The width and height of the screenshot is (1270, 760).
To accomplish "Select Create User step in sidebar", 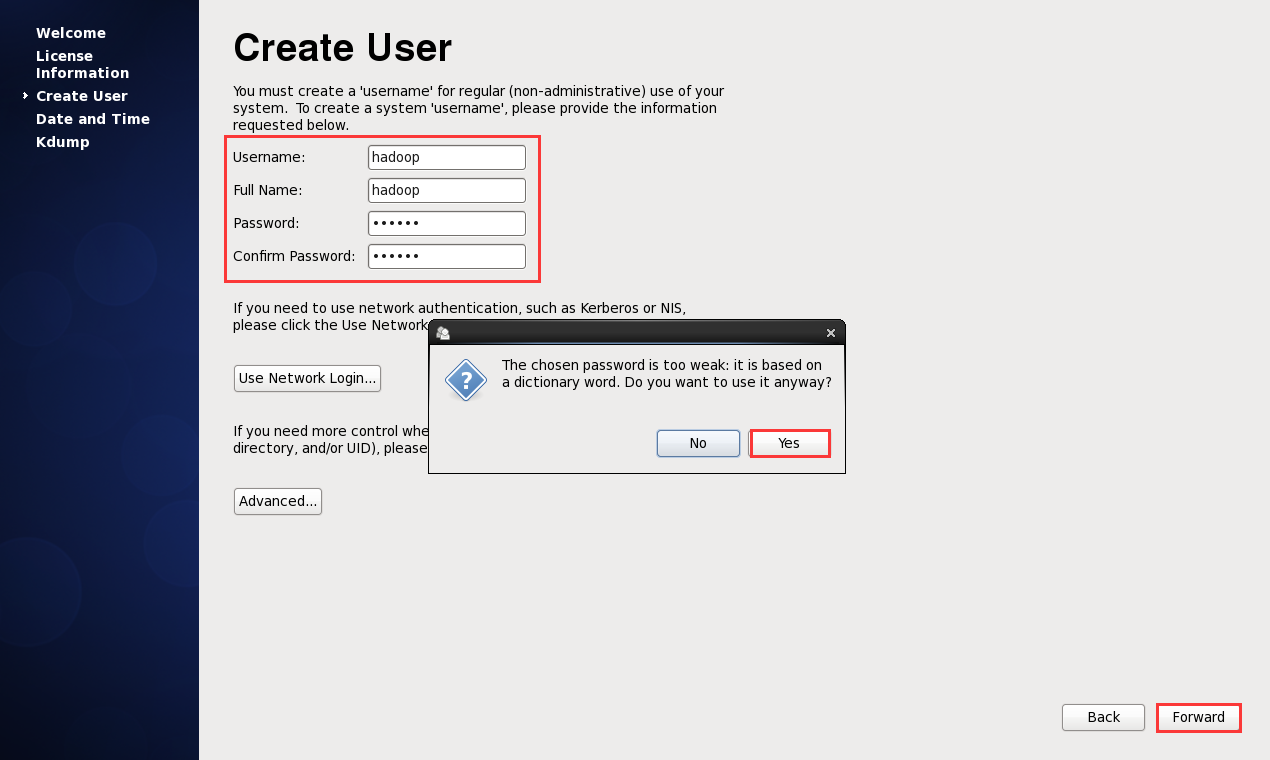I will pos(82,96).
